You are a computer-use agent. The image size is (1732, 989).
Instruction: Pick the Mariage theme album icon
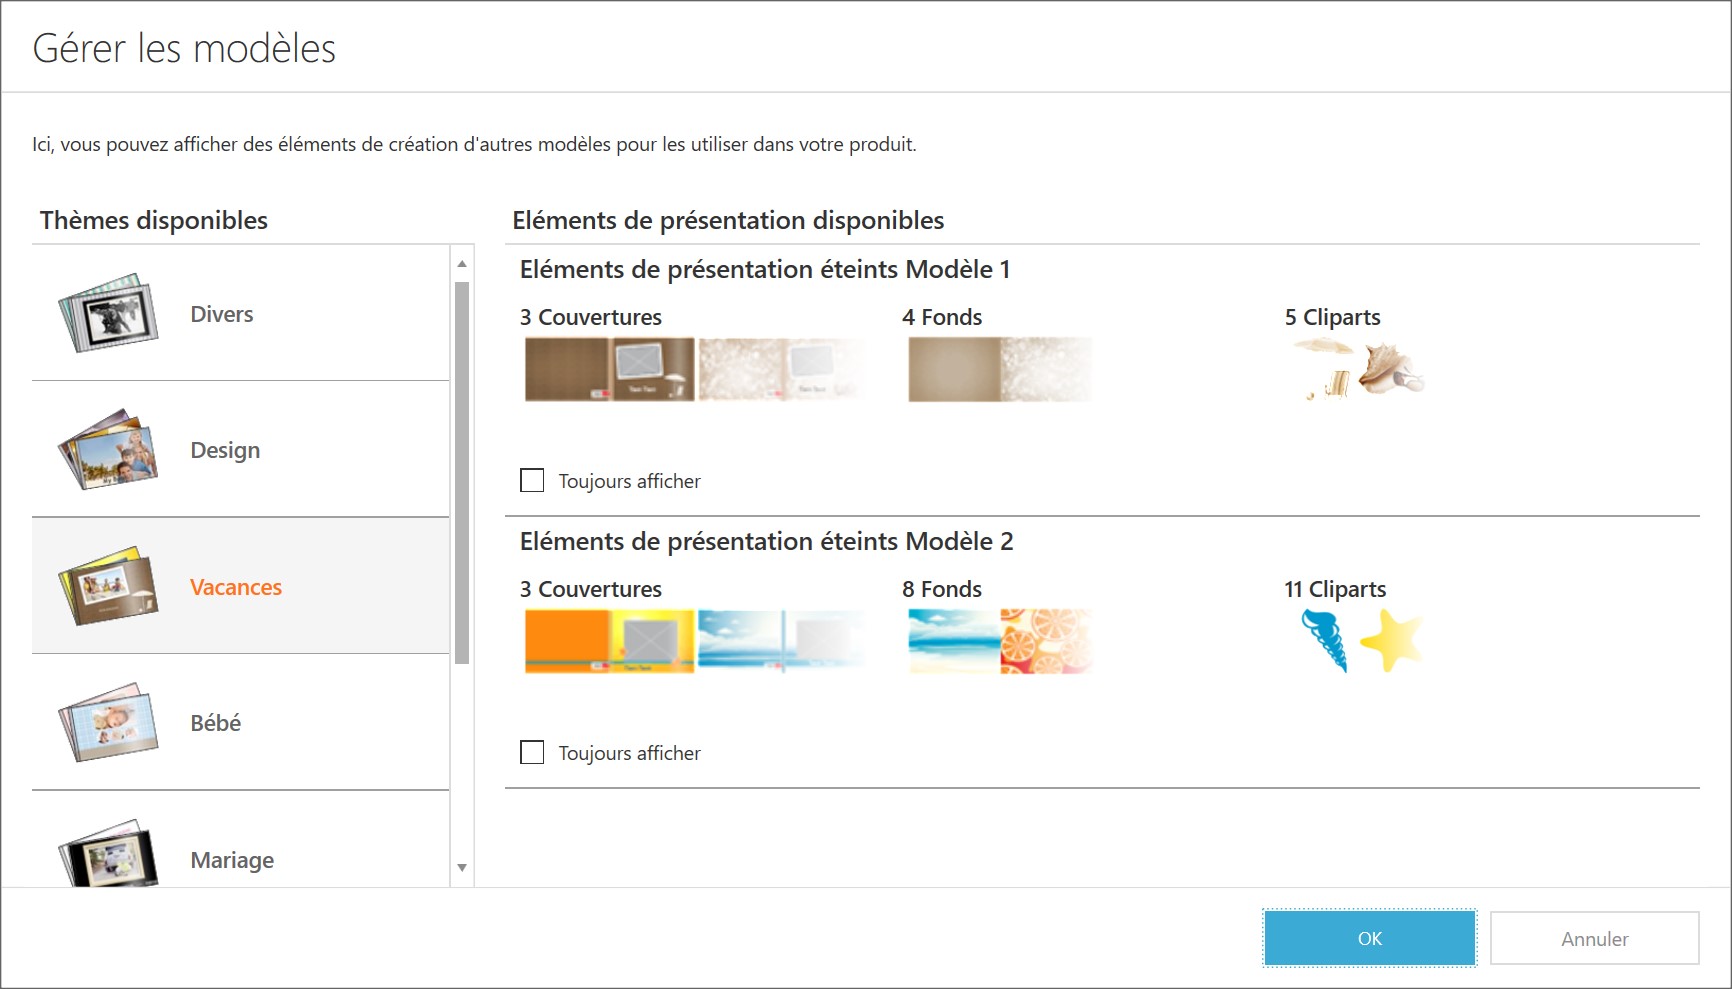tap(108, 853)
